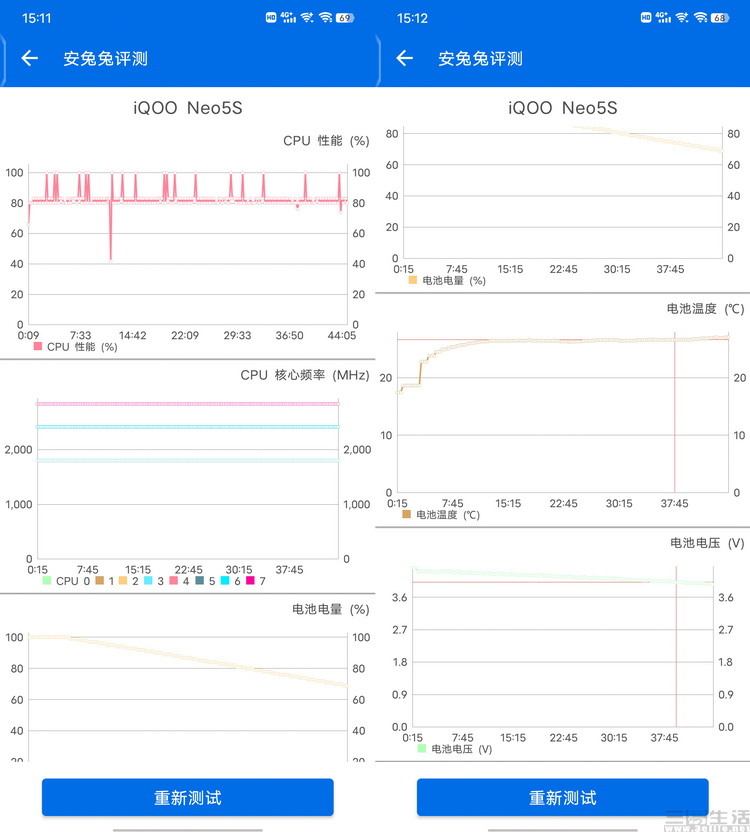Tap the battery icon showing 69
Image resolution: width=750 pixels, height=833 pixels.
click(345, 18)
